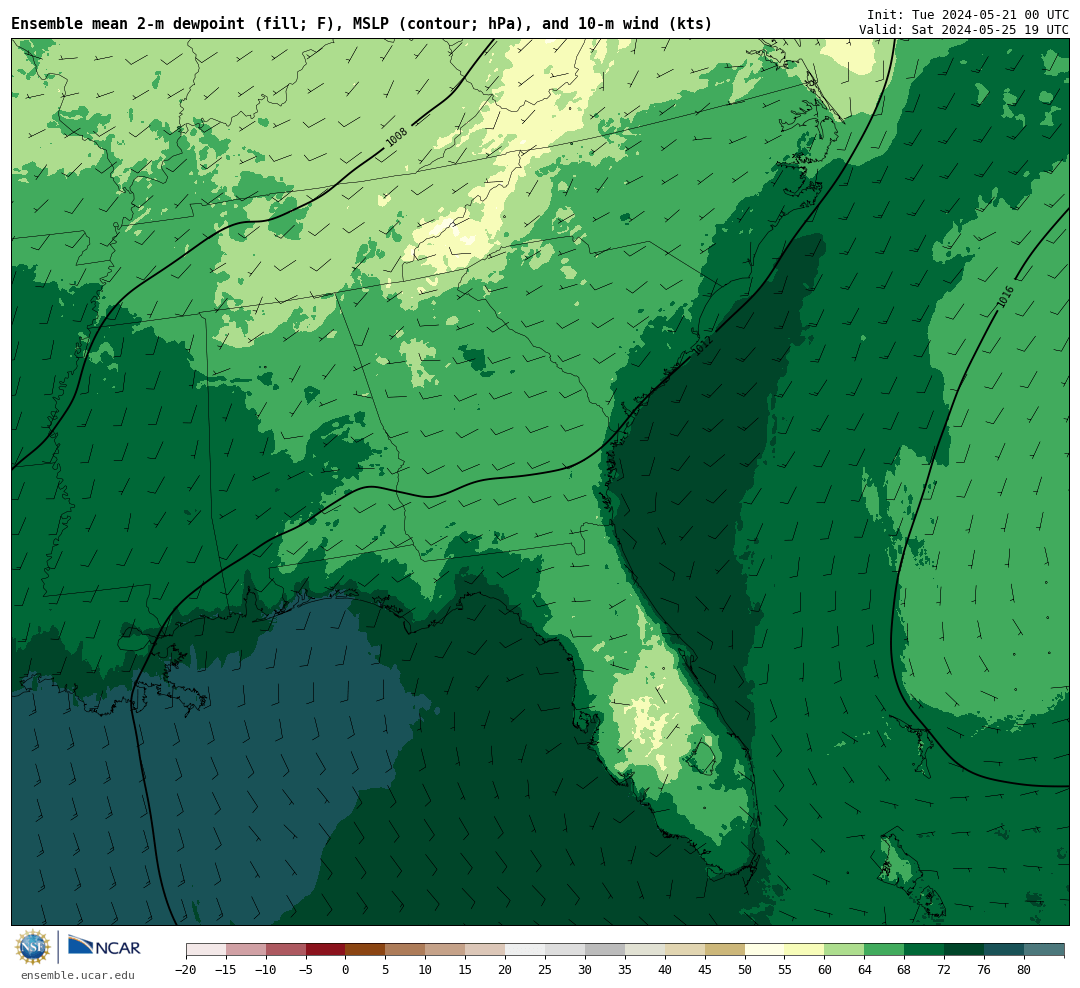This screenshot has width=1080, height=988.
Task: Click the NSF logo
Action: [32, 947]
